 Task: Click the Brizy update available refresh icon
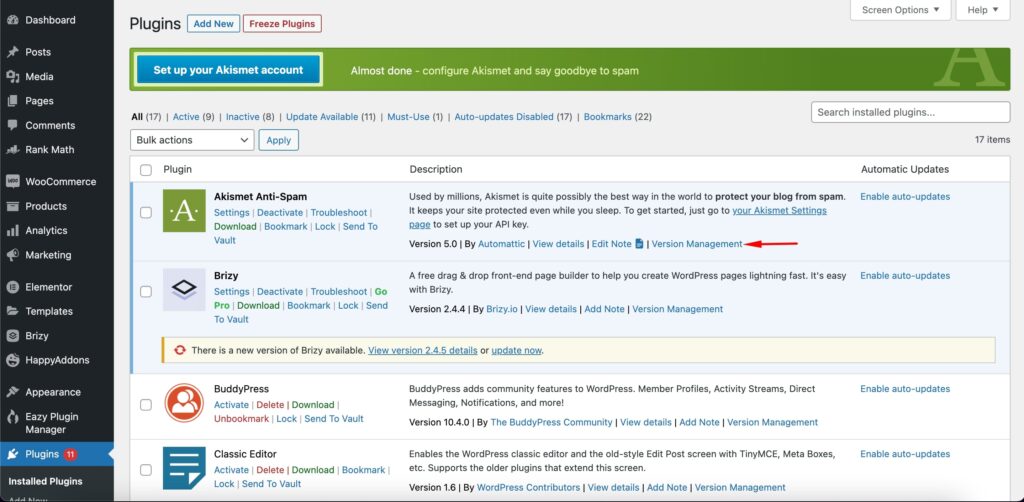pyautogui.click(x=180, y=351)
